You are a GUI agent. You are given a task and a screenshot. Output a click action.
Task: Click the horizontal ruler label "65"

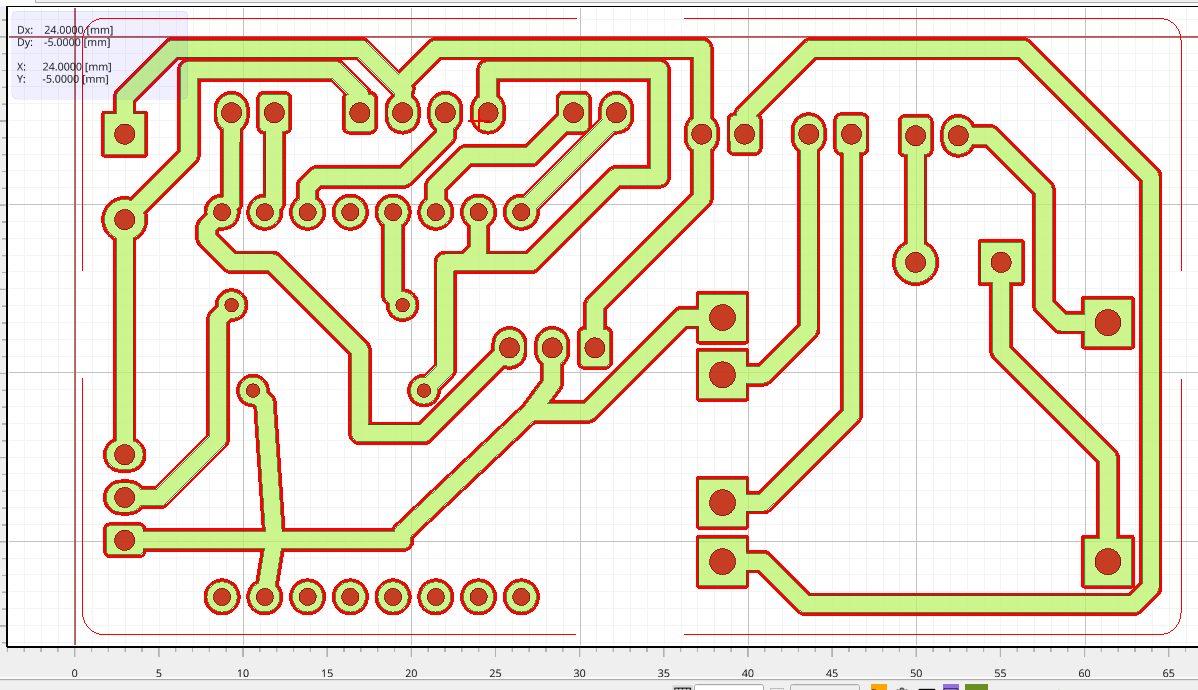1168,673
